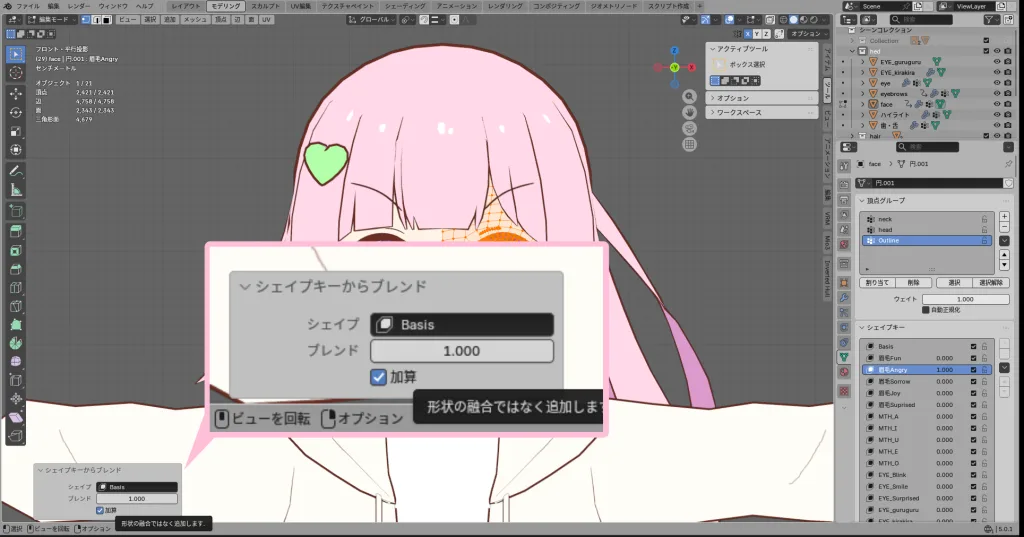Add a new vertex group with plus button

coord(1004,217)
